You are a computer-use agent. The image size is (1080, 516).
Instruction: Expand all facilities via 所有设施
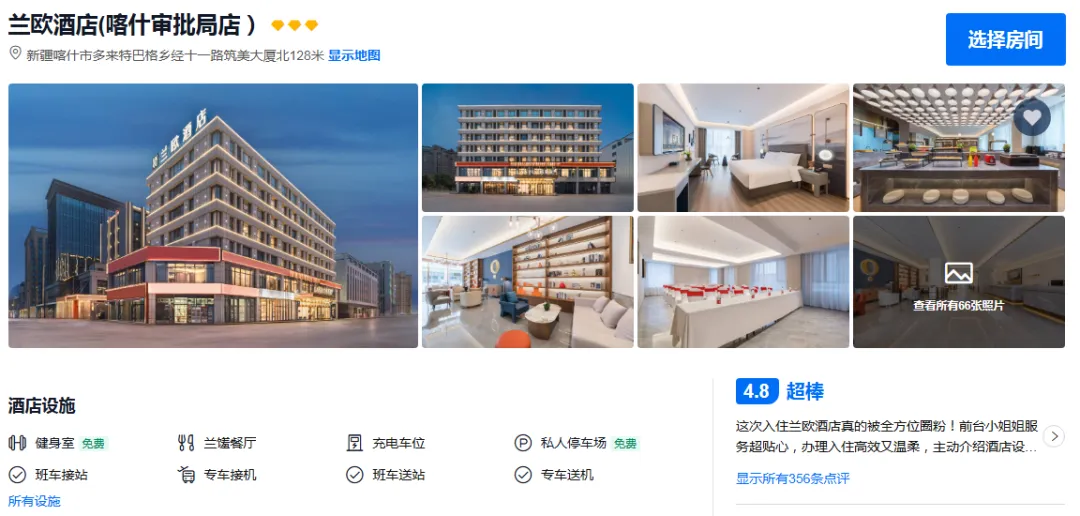tap(34, 501)
